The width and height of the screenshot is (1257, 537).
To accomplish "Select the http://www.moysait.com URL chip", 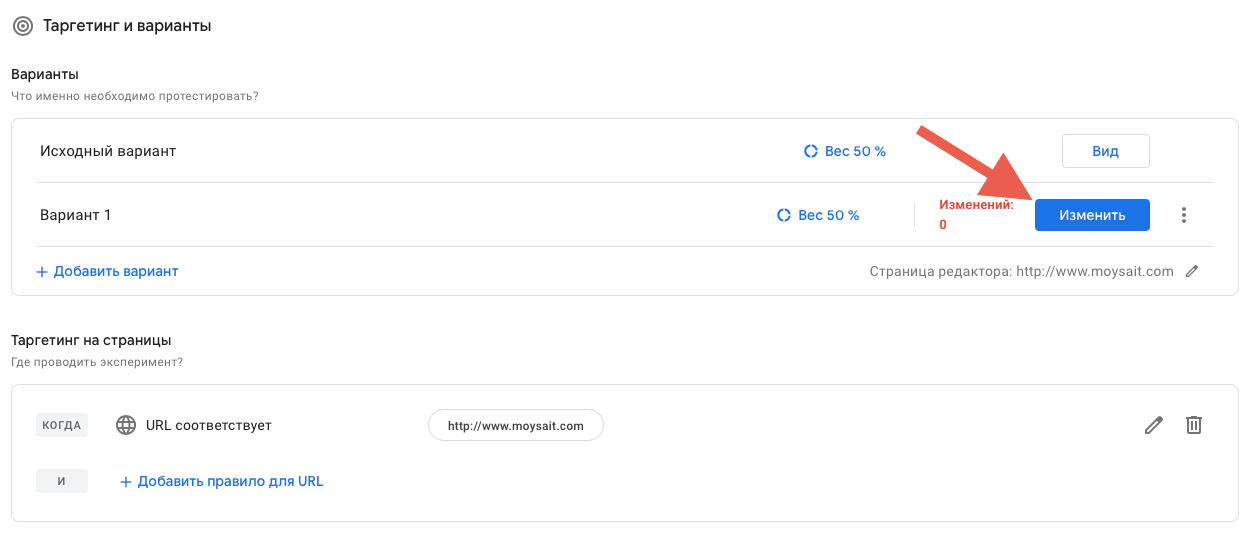I will tap(515, 425).
